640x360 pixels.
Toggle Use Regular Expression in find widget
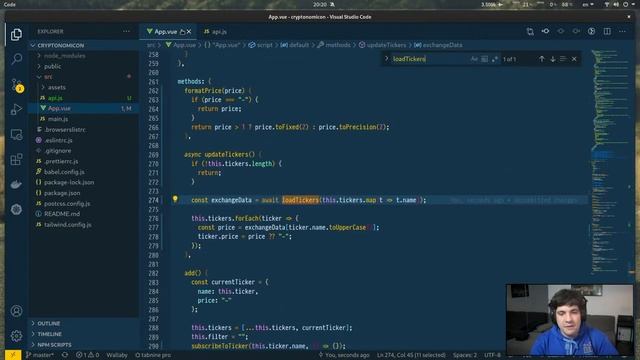tap(495, 59)
